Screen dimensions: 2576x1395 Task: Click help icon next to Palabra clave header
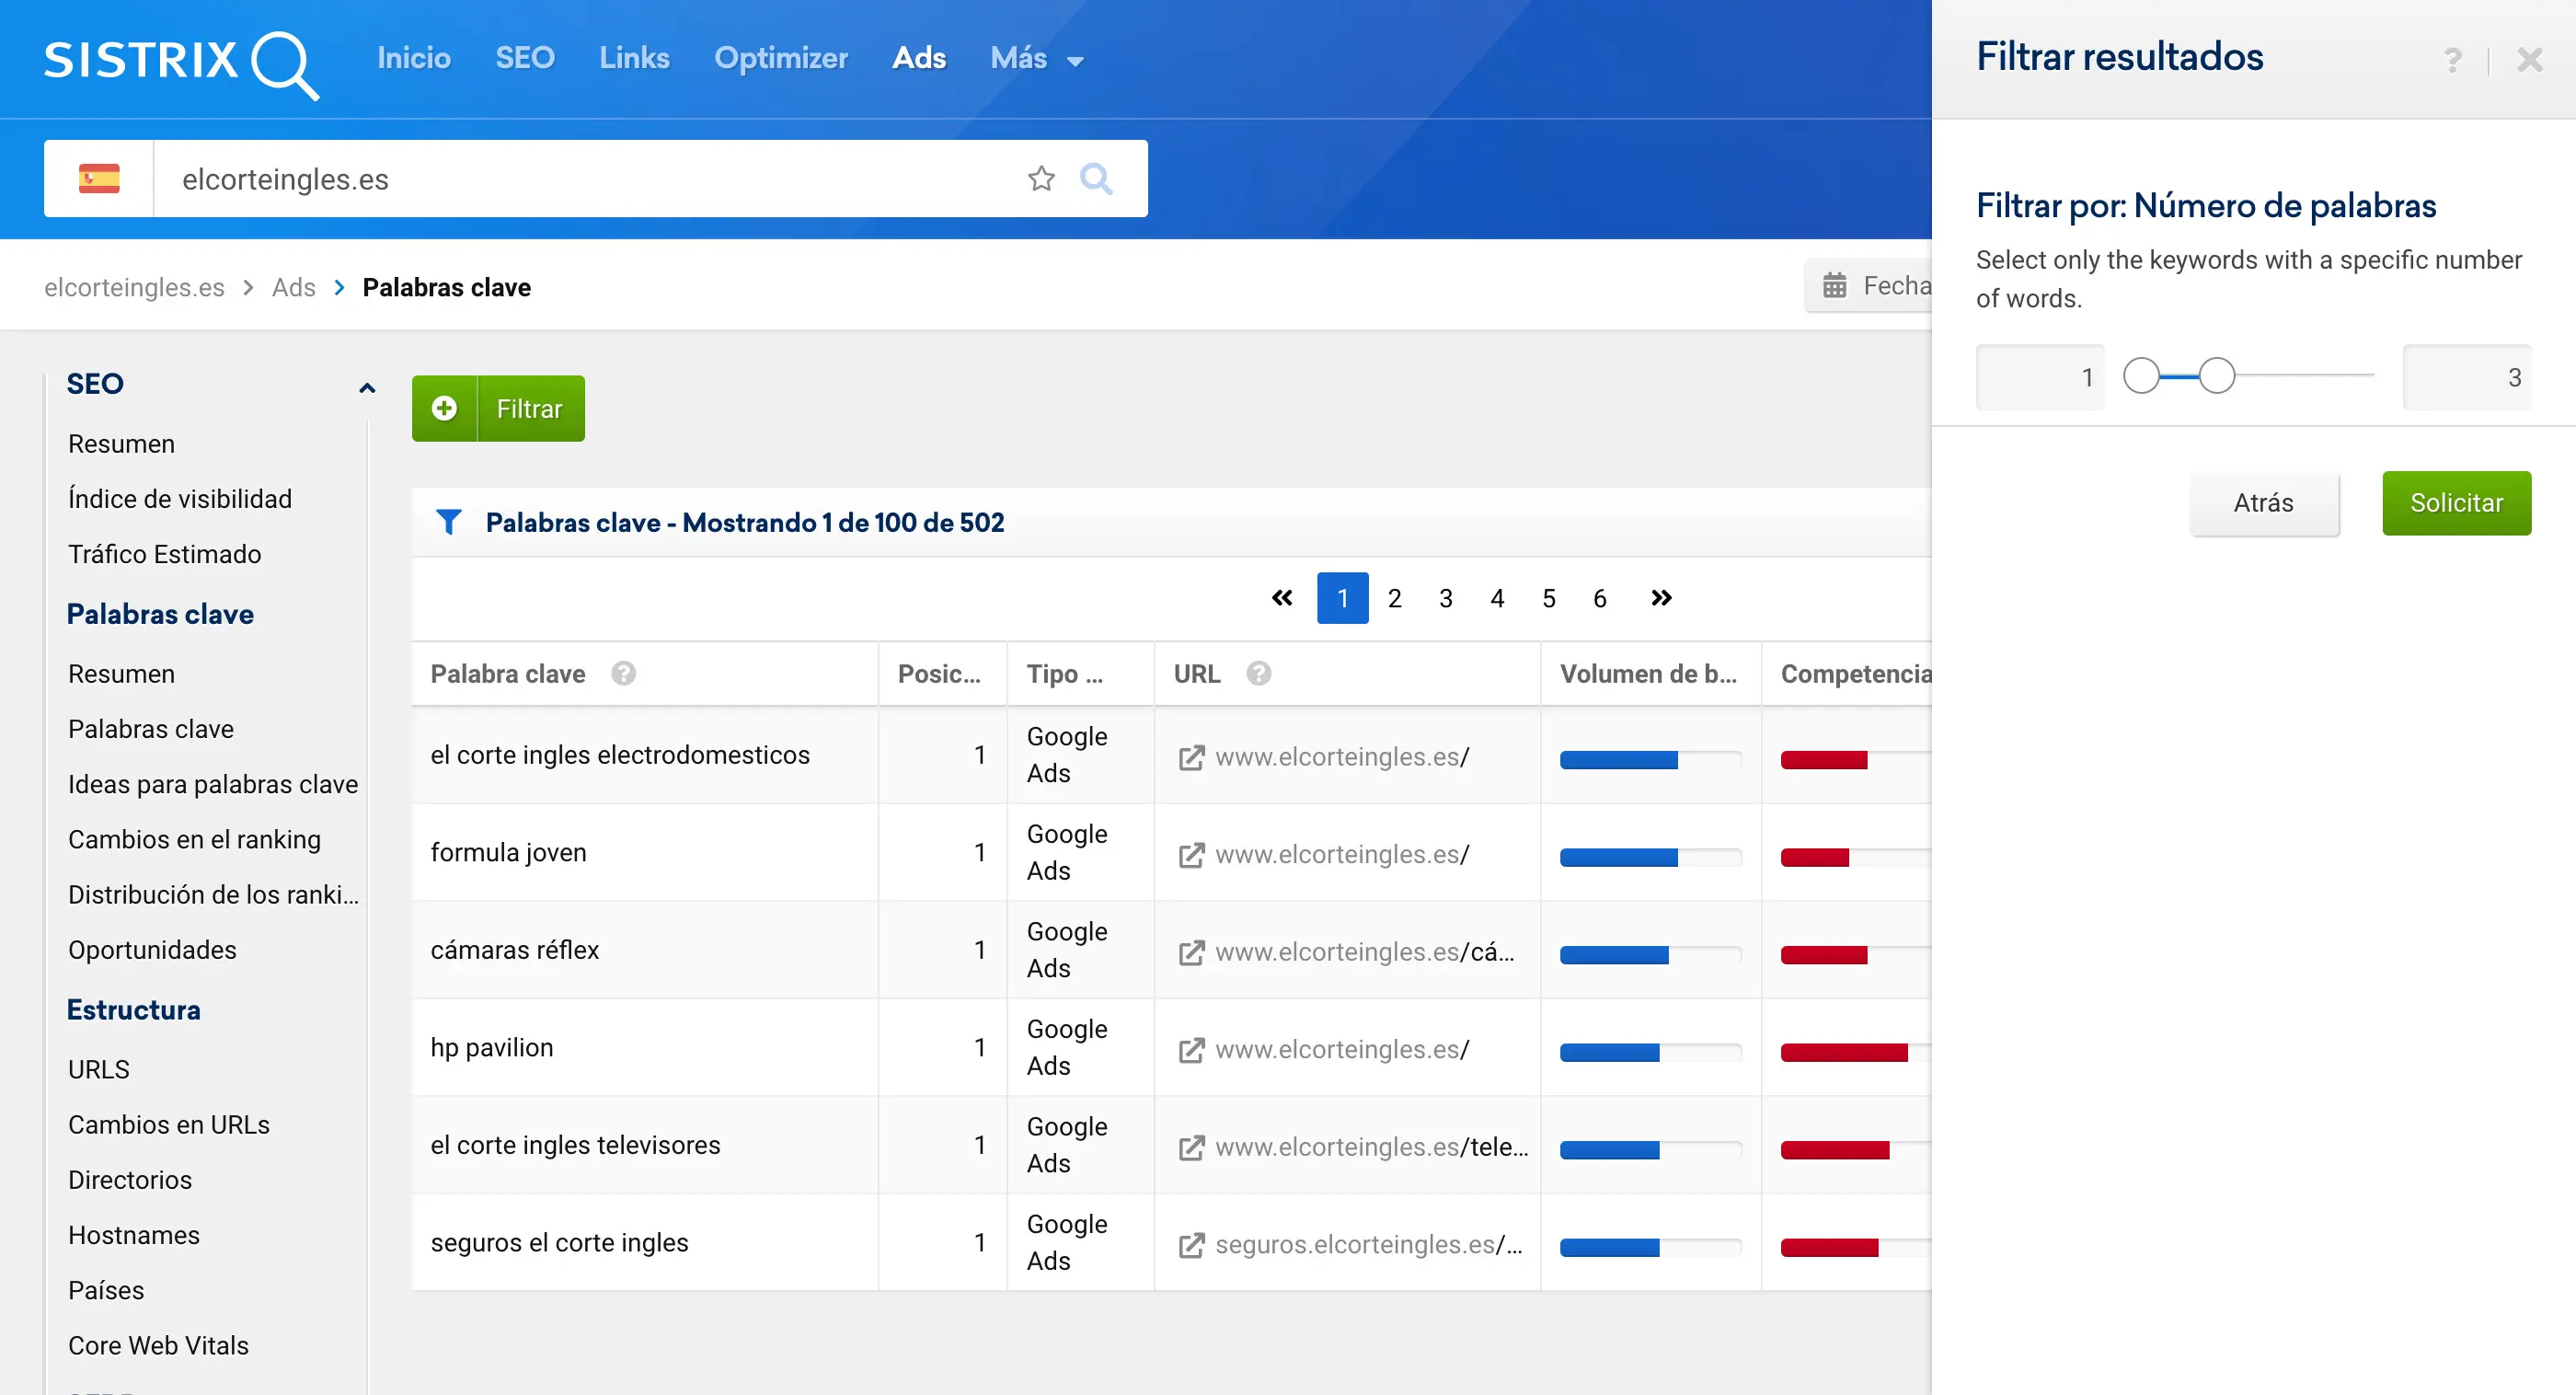(623, 674)
